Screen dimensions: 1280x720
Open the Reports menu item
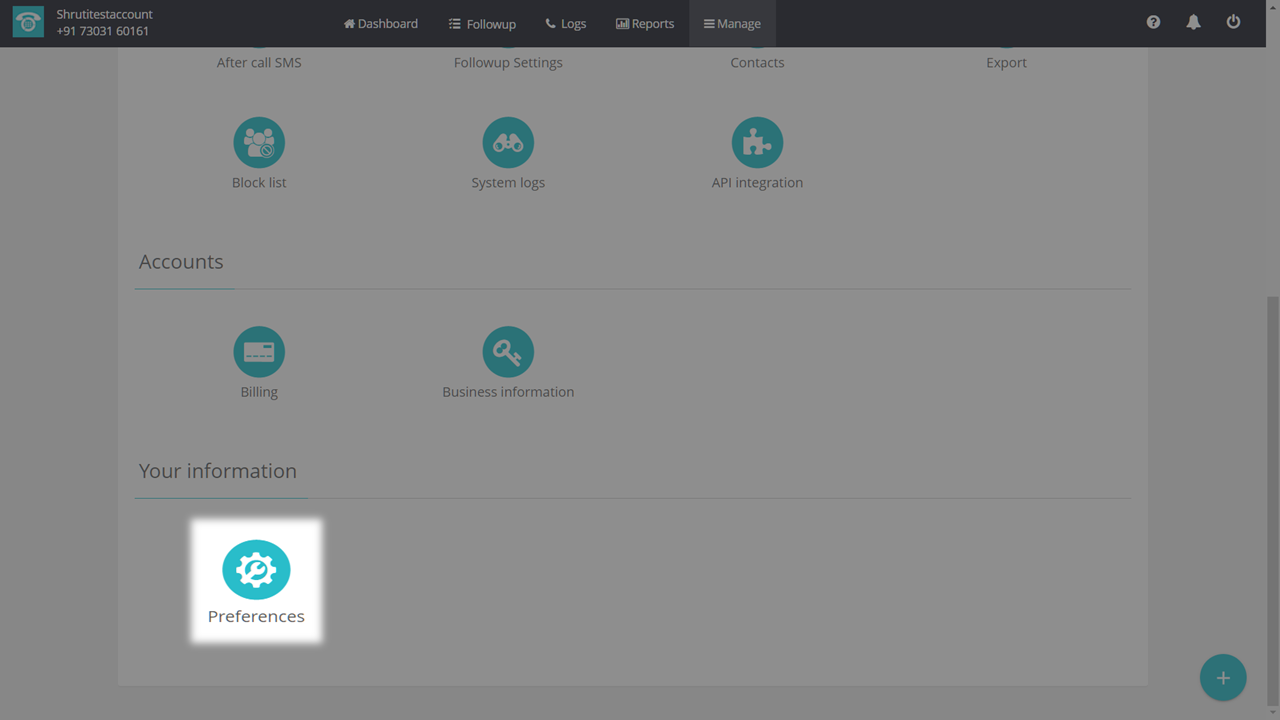pos(645,23)
